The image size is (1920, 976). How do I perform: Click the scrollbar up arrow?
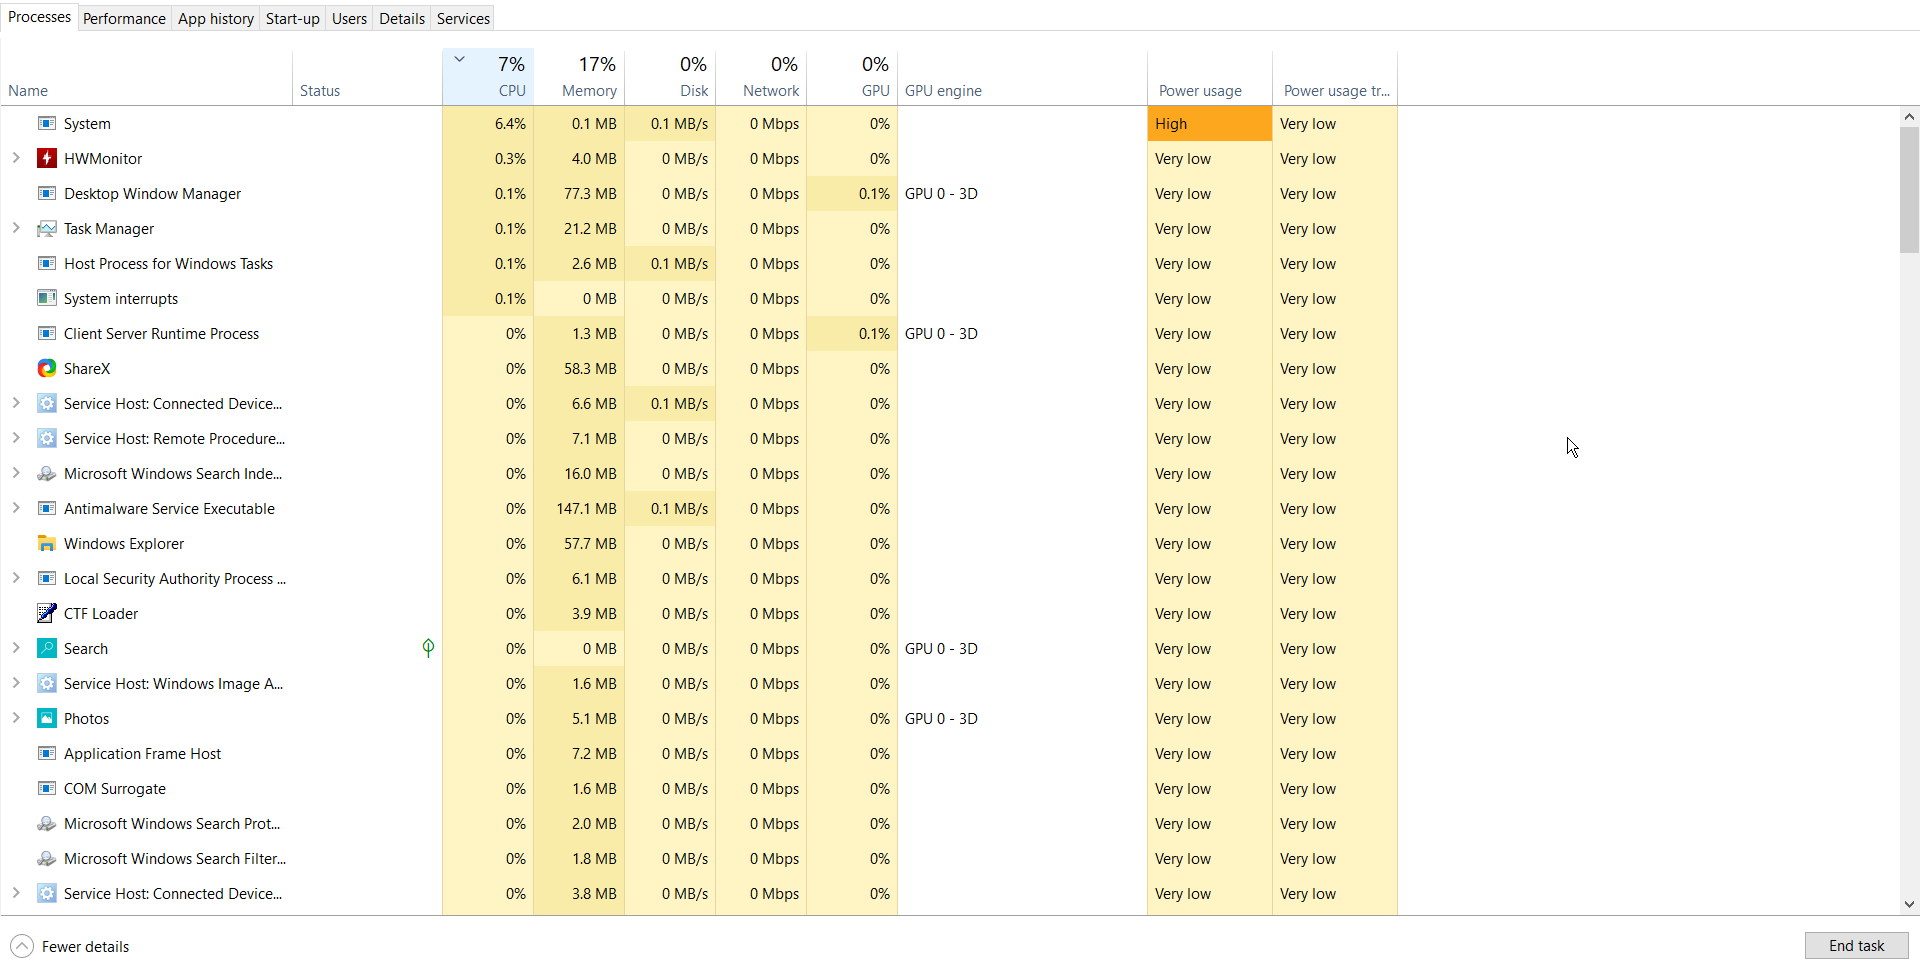[x=1909, y=116]
